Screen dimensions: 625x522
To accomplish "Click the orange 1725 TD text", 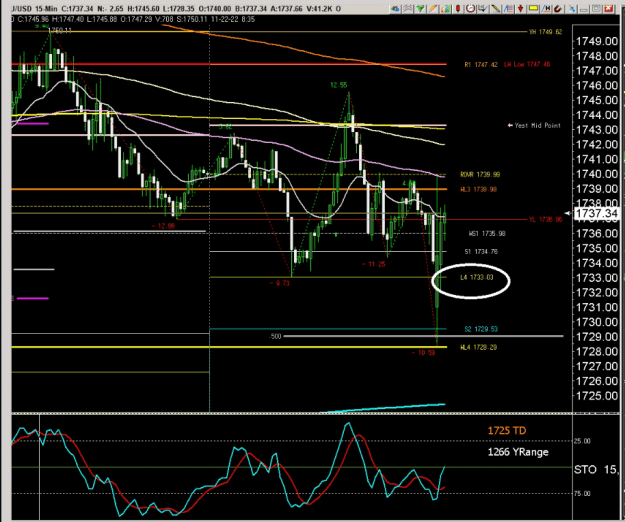I will point(507,431).
